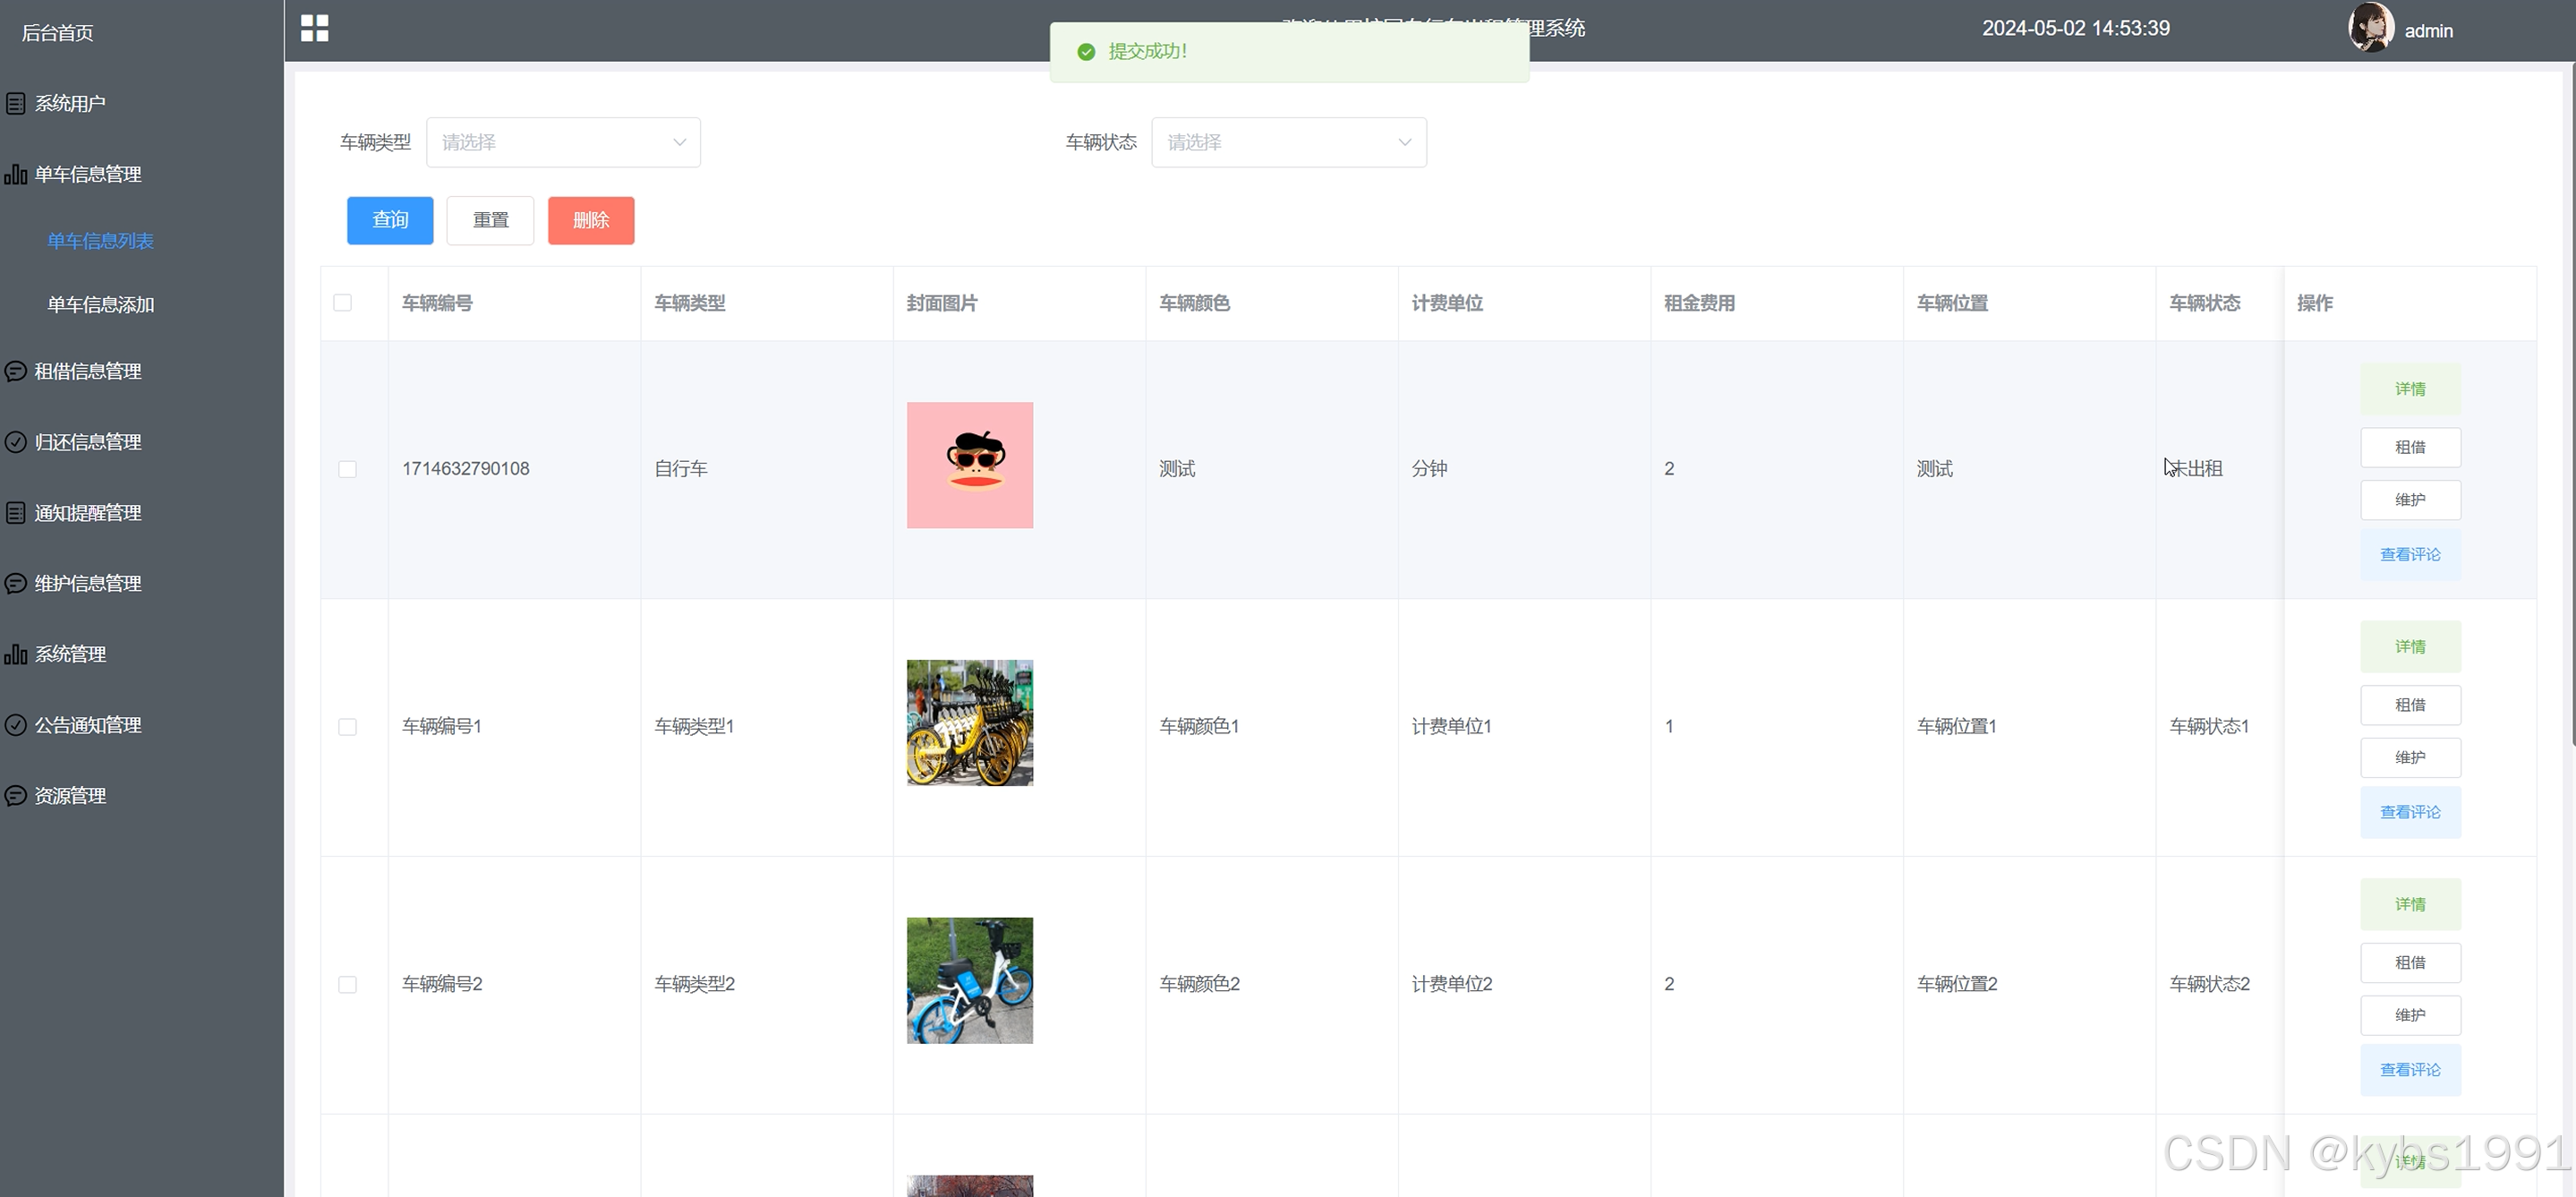The width and height of the screenshot is (2576, 1197).
Task: Check the row for vehicle 1714632790108
Action: pyautogui.click(x=347, y=469)
